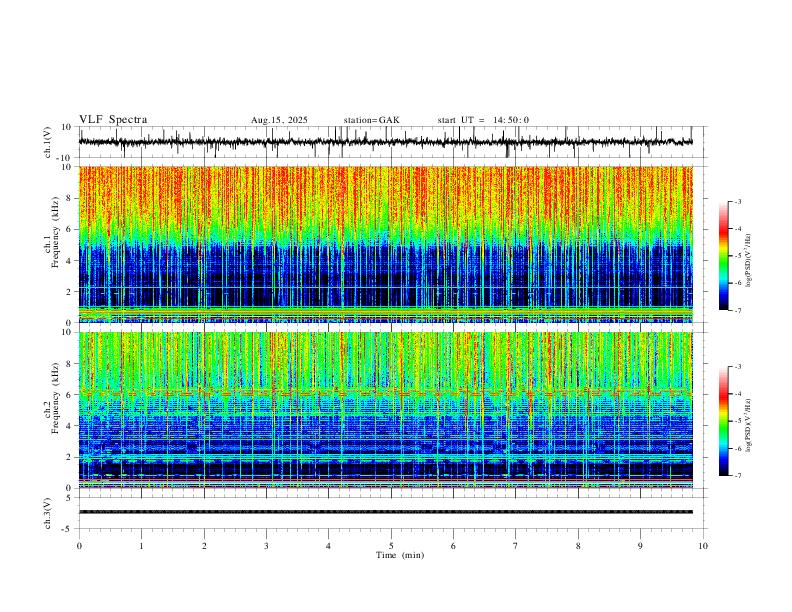This screenshot has width=792, height=612.
Task: Click the time axis tick labeled '7'
Action: [x=516, y=546]
